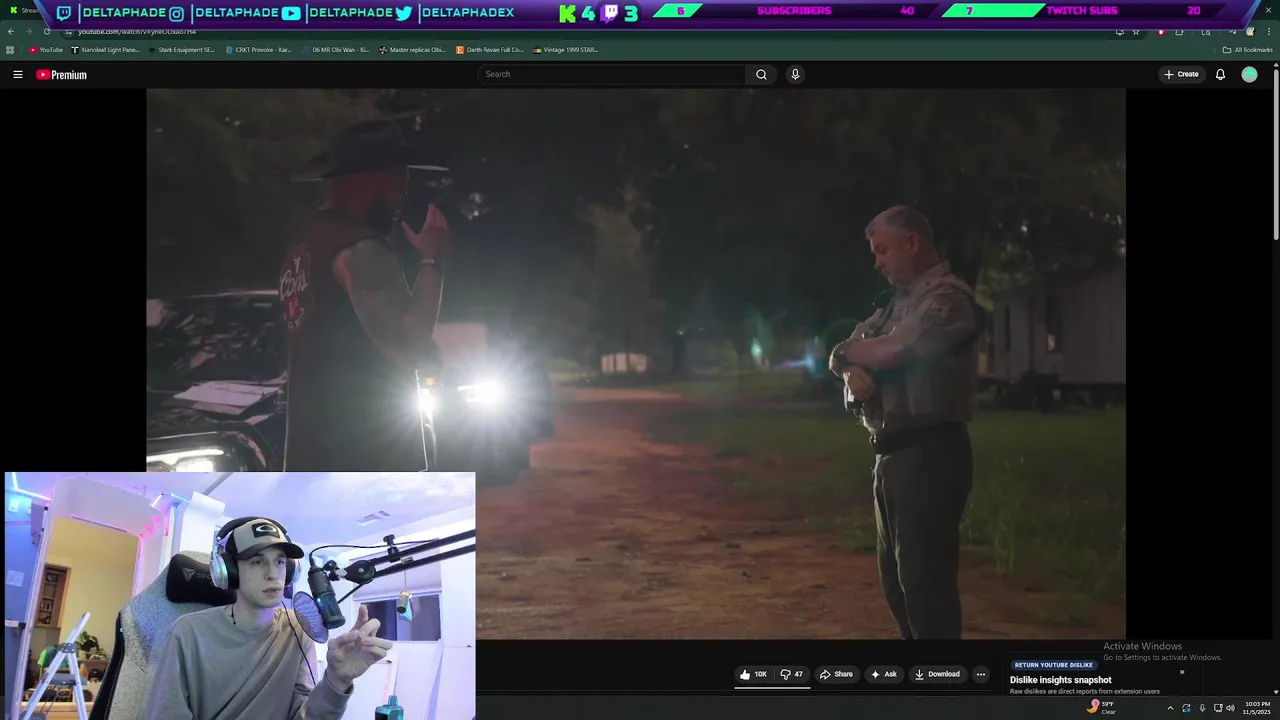Click the browser profile avatar icon
The width and height of the screenshot is (1280, 720).
tap(1250, 31)
